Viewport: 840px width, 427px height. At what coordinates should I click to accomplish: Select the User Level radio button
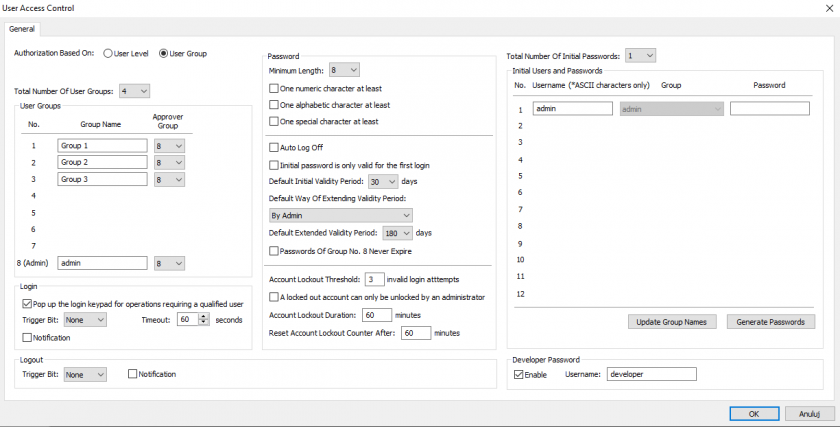[x=109, y=53]
